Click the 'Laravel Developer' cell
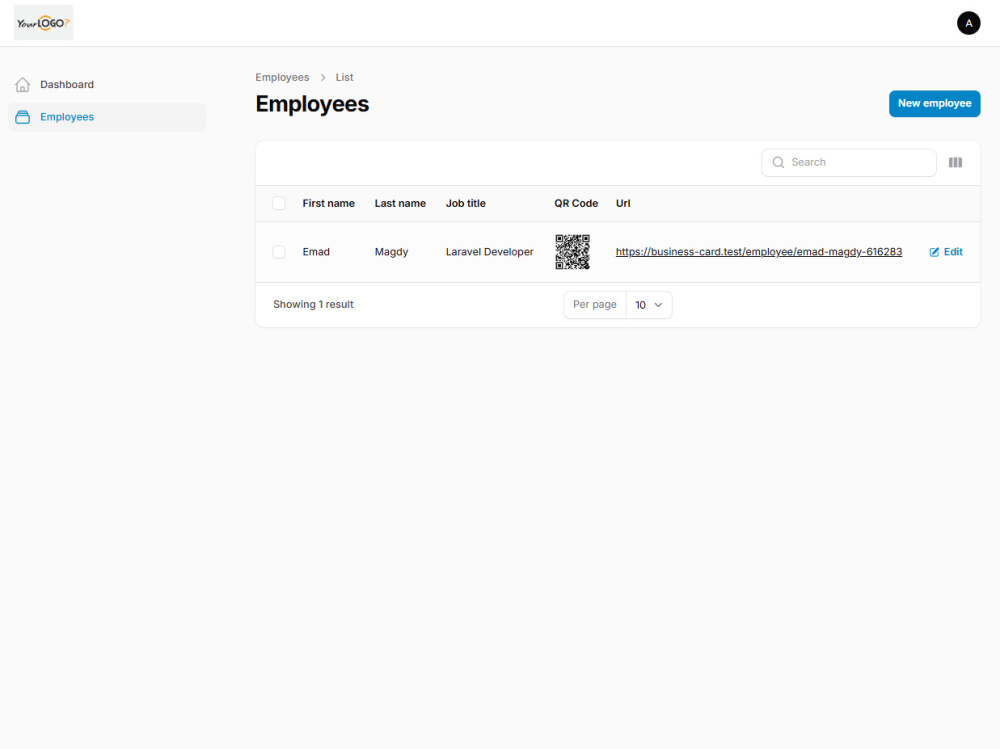Viewport: 1000px width, 749px height. (489, 252)
